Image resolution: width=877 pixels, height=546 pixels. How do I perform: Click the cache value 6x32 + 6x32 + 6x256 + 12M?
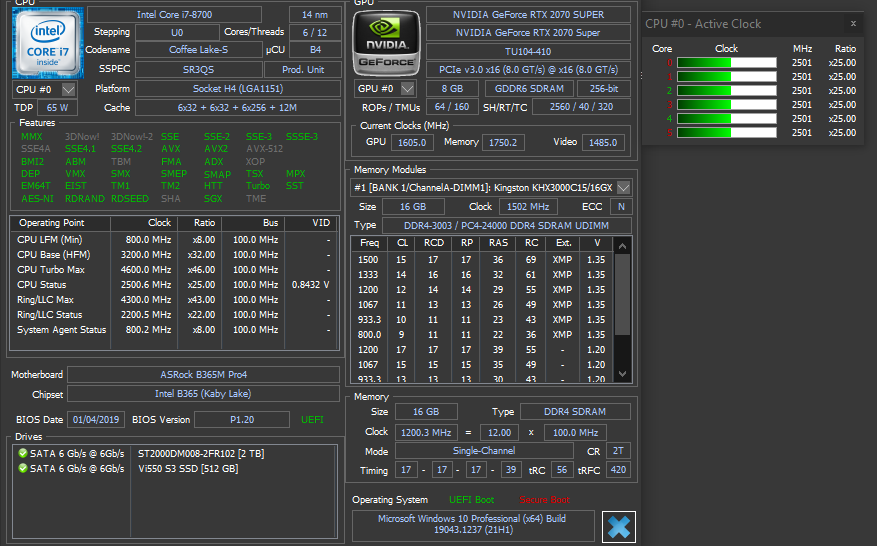click(x=238, y=107)
